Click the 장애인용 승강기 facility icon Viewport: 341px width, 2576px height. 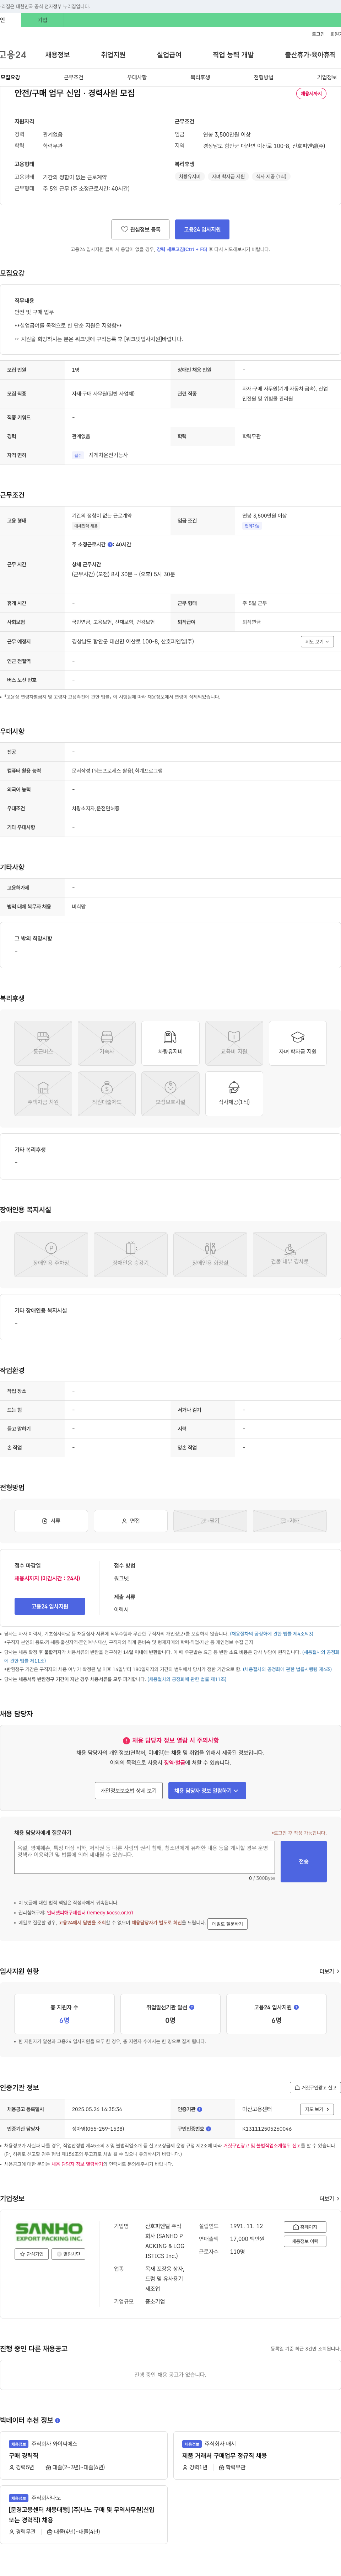pyautogui.click(x=131, y=1254)
